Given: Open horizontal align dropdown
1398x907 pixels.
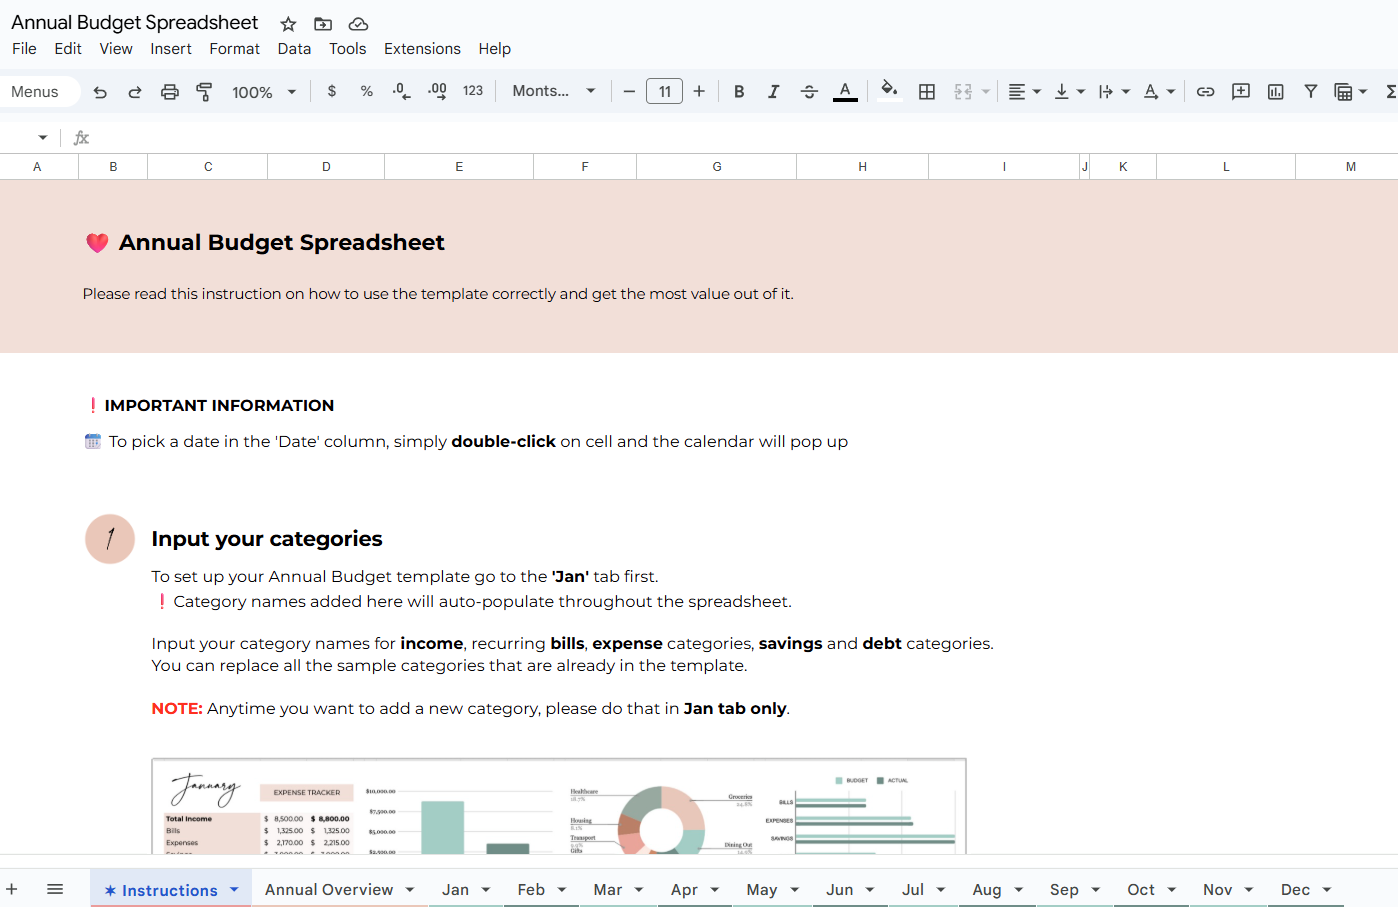Looking at the screenshot, I should pyautogui.click(x=1024, y=91).
